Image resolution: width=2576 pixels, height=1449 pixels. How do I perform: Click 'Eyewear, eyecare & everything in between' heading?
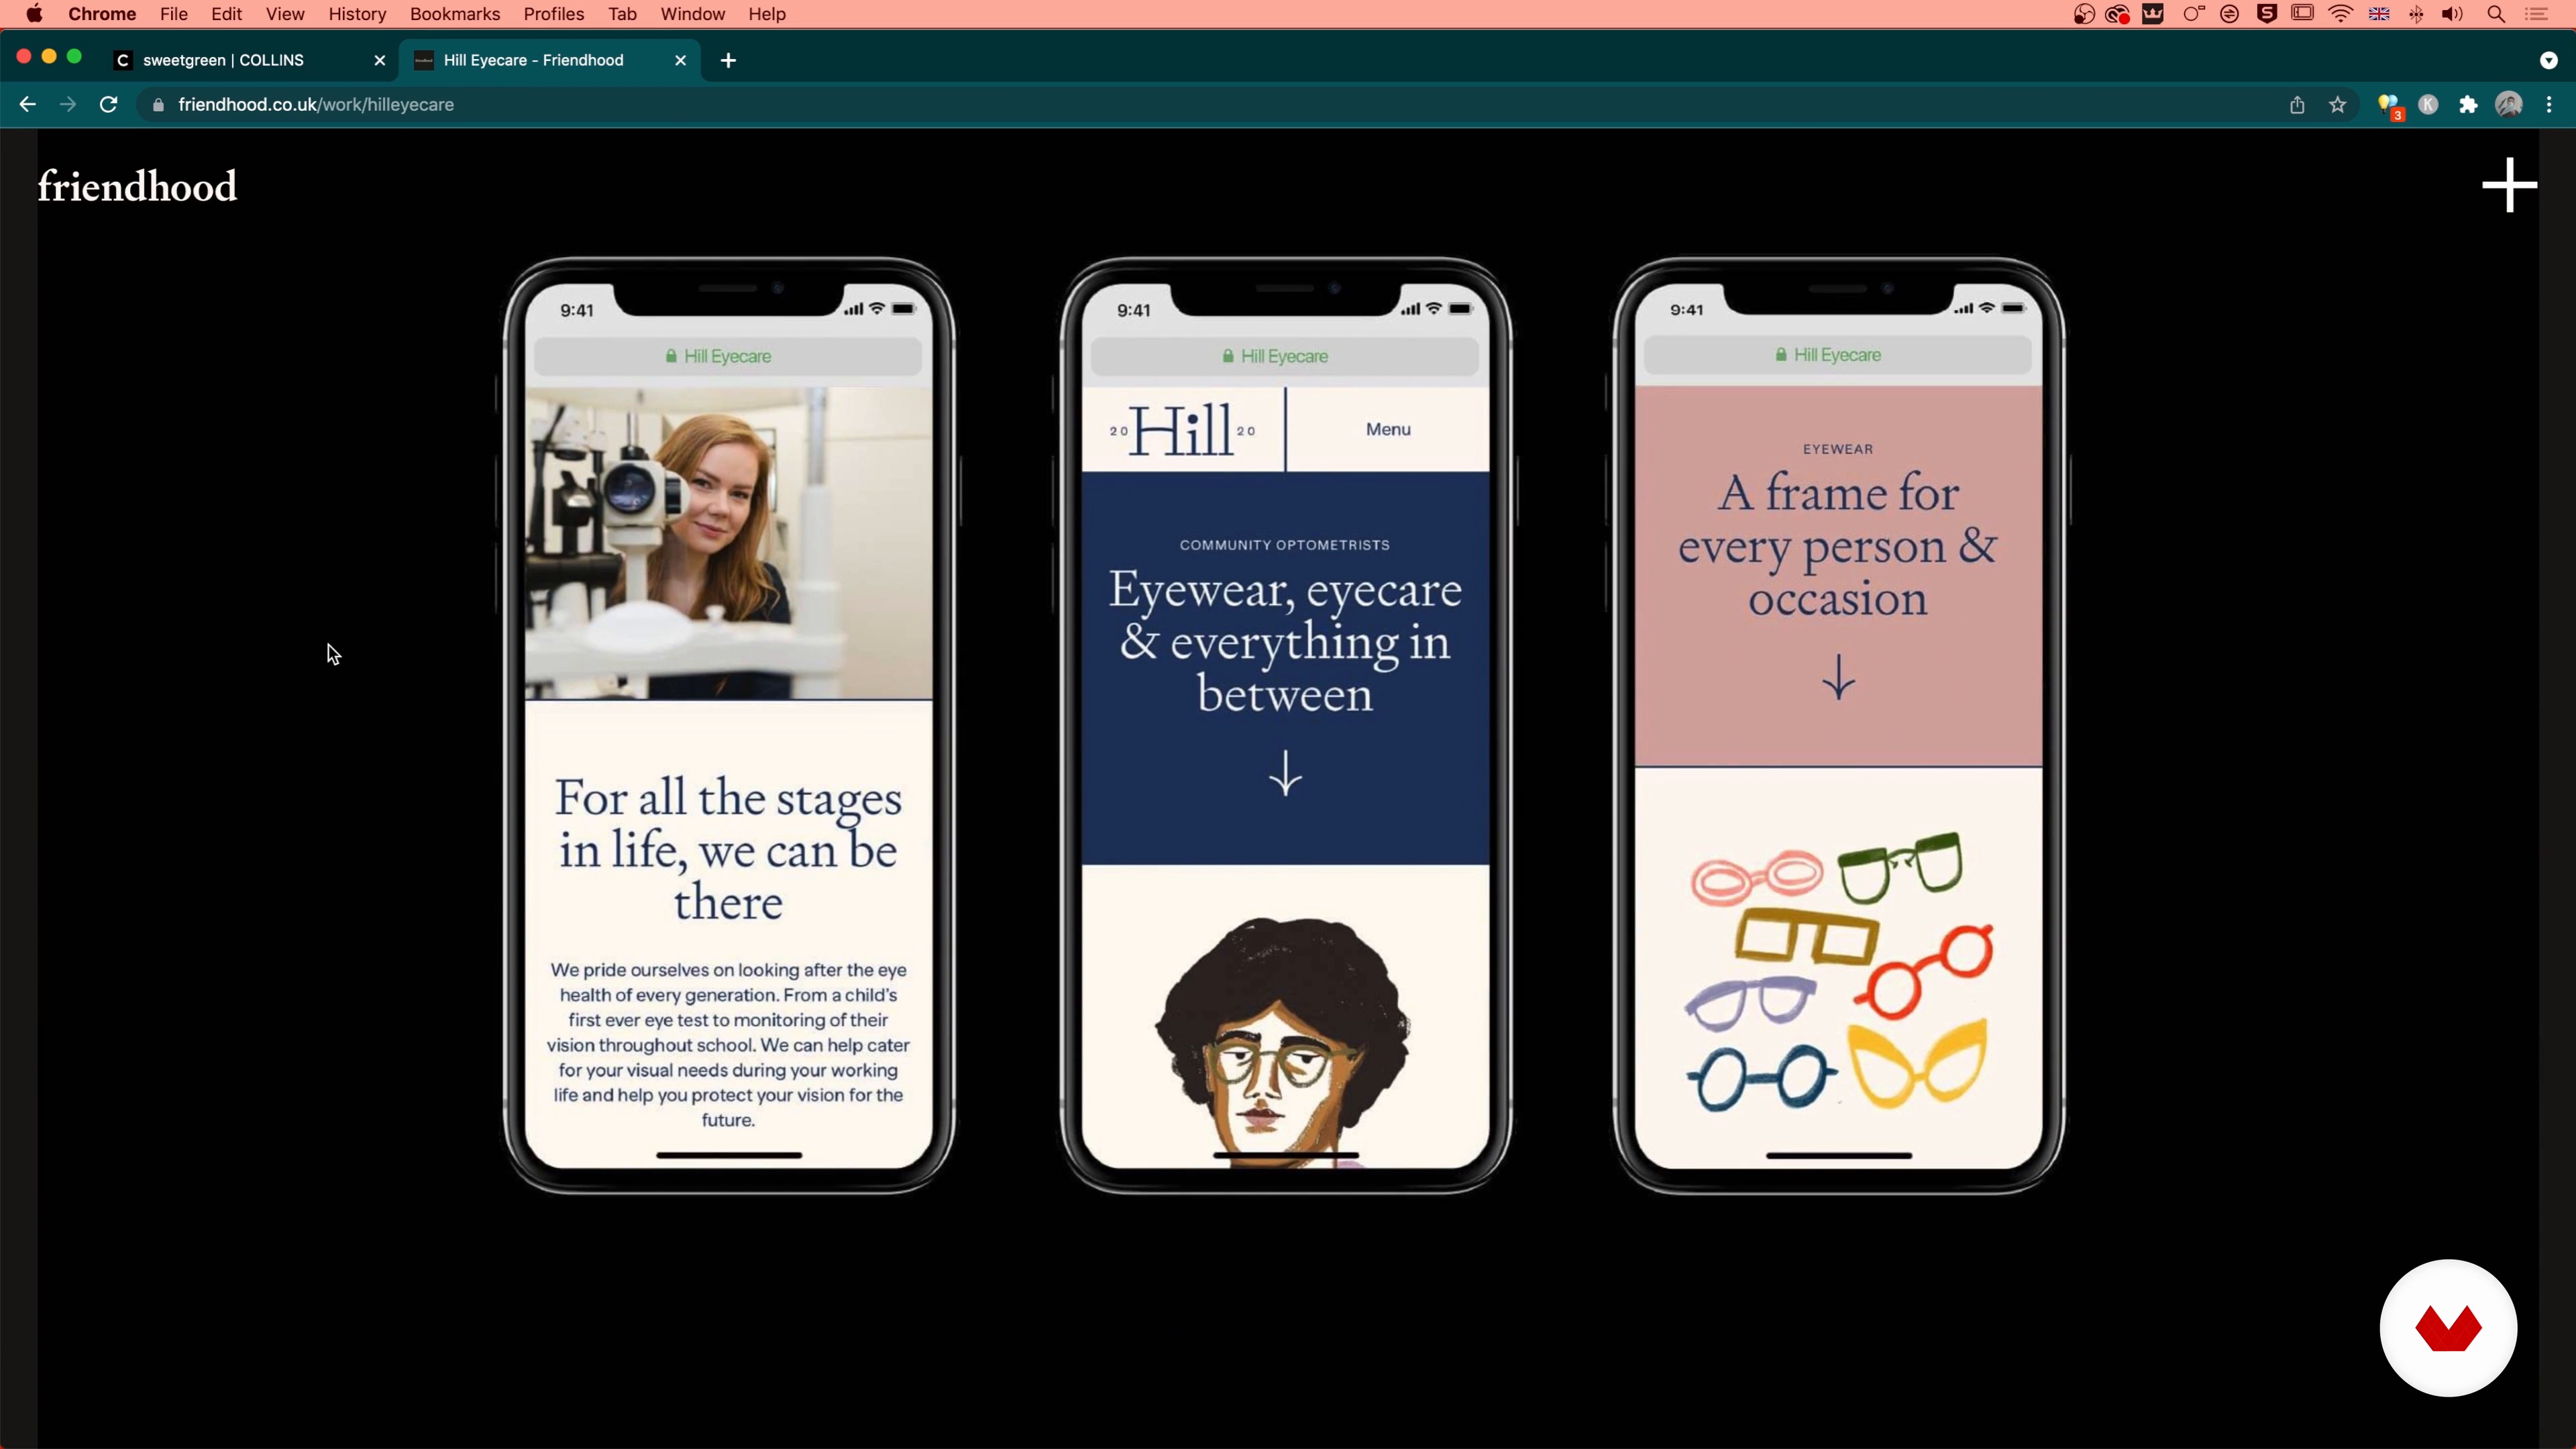point(1285,641)
